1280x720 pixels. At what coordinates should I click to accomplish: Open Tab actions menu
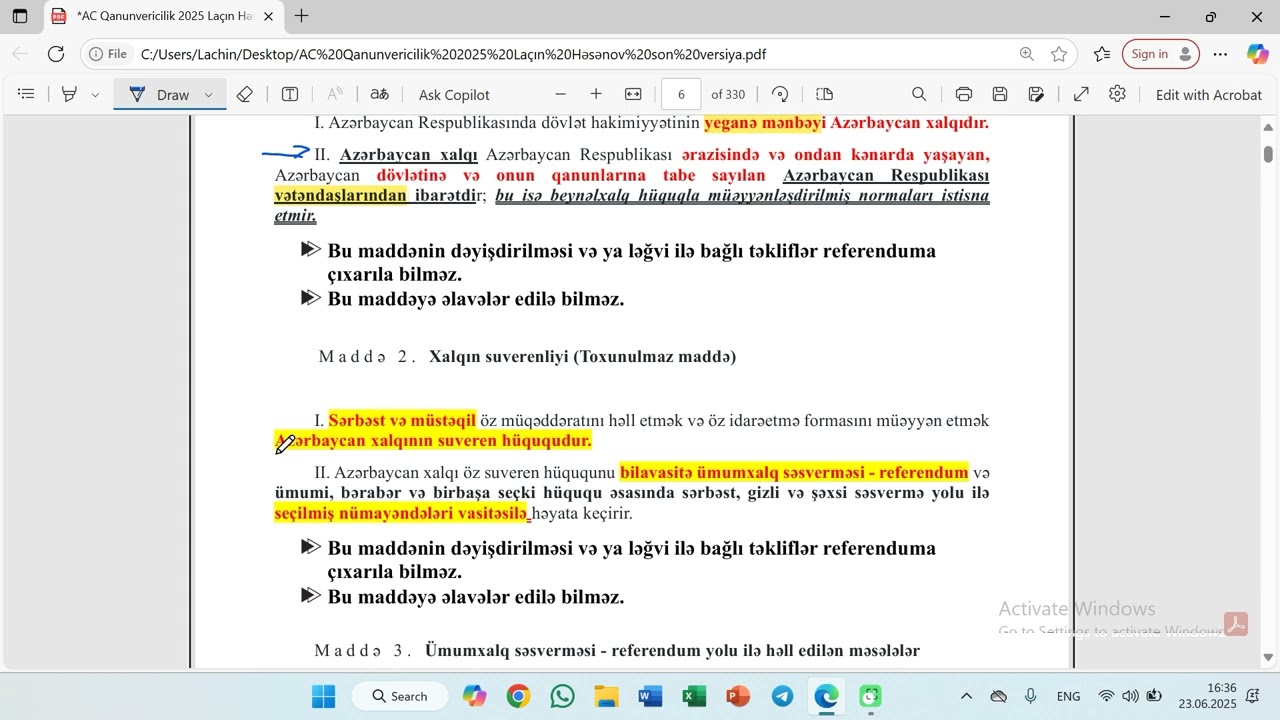tap(20, 16)
